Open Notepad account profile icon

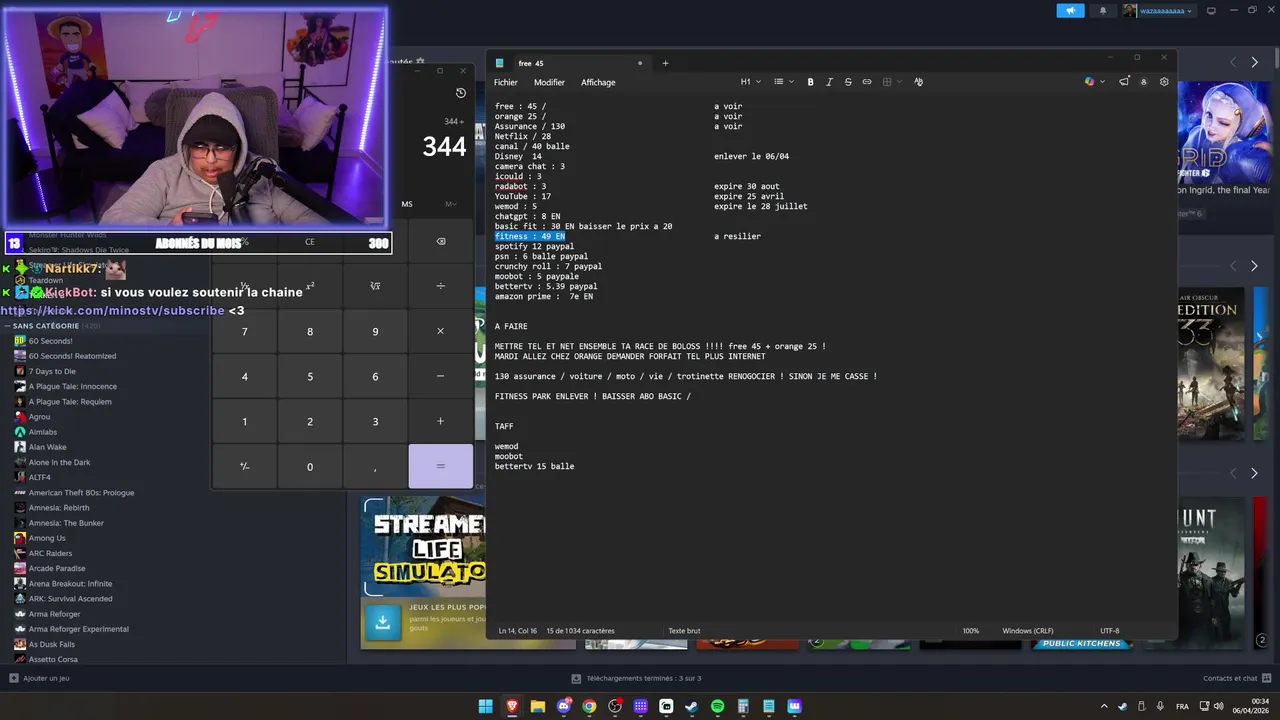1144,82
